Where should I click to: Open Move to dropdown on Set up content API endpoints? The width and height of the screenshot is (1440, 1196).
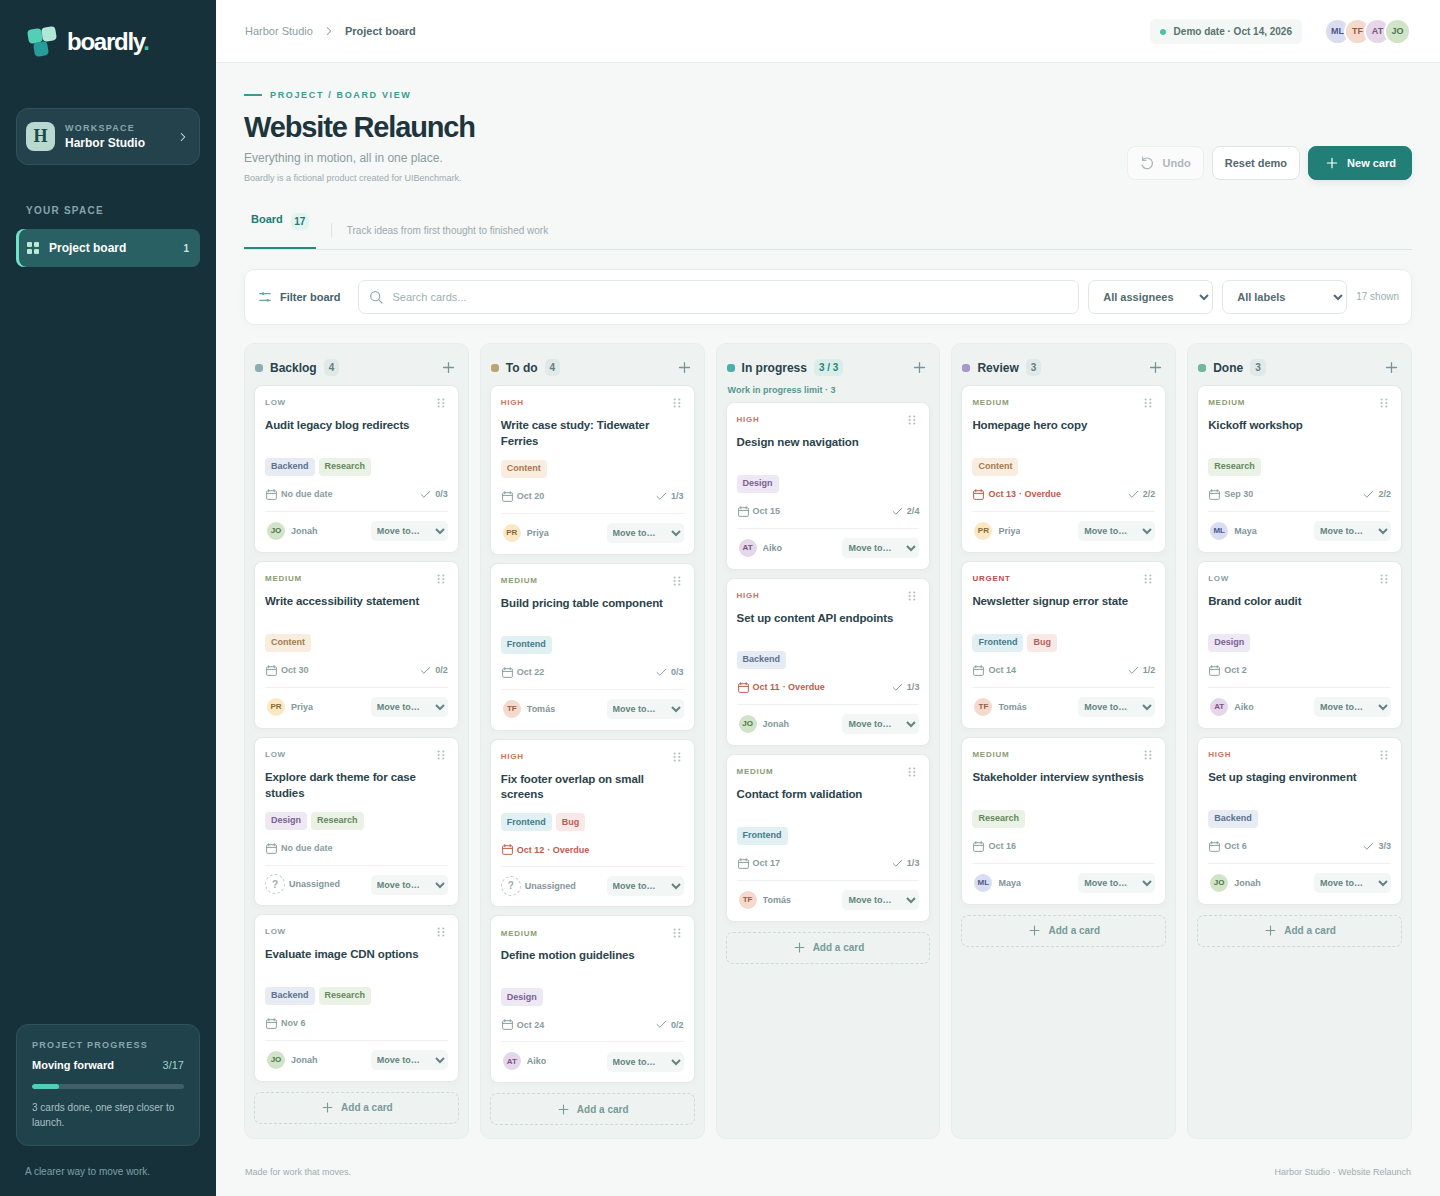(880, 724)
